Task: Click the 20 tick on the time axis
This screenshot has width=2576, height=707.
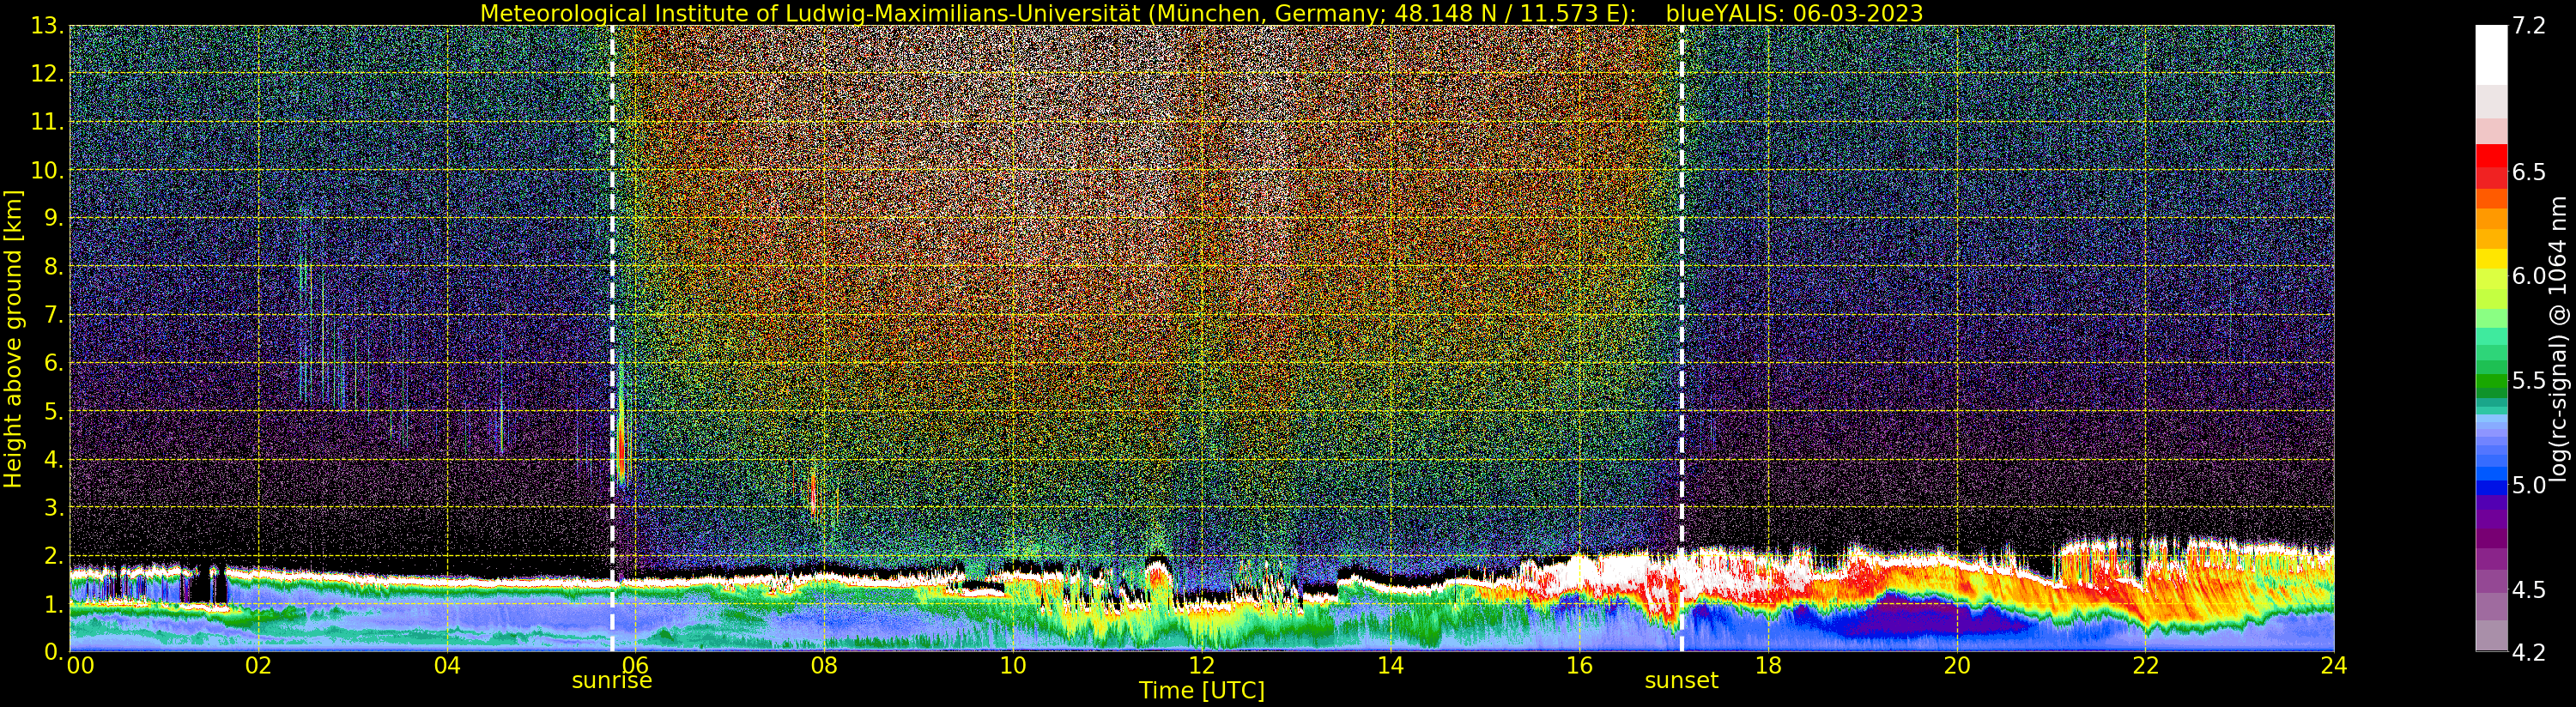Action: [x=1956, y=666]
